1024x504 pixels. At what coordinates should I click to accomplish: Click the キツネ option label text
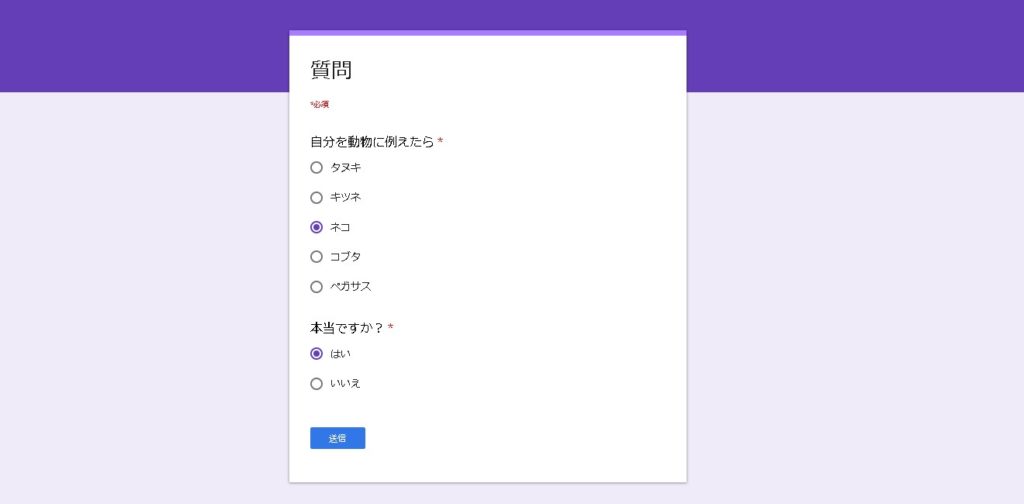tap(346, 198)
